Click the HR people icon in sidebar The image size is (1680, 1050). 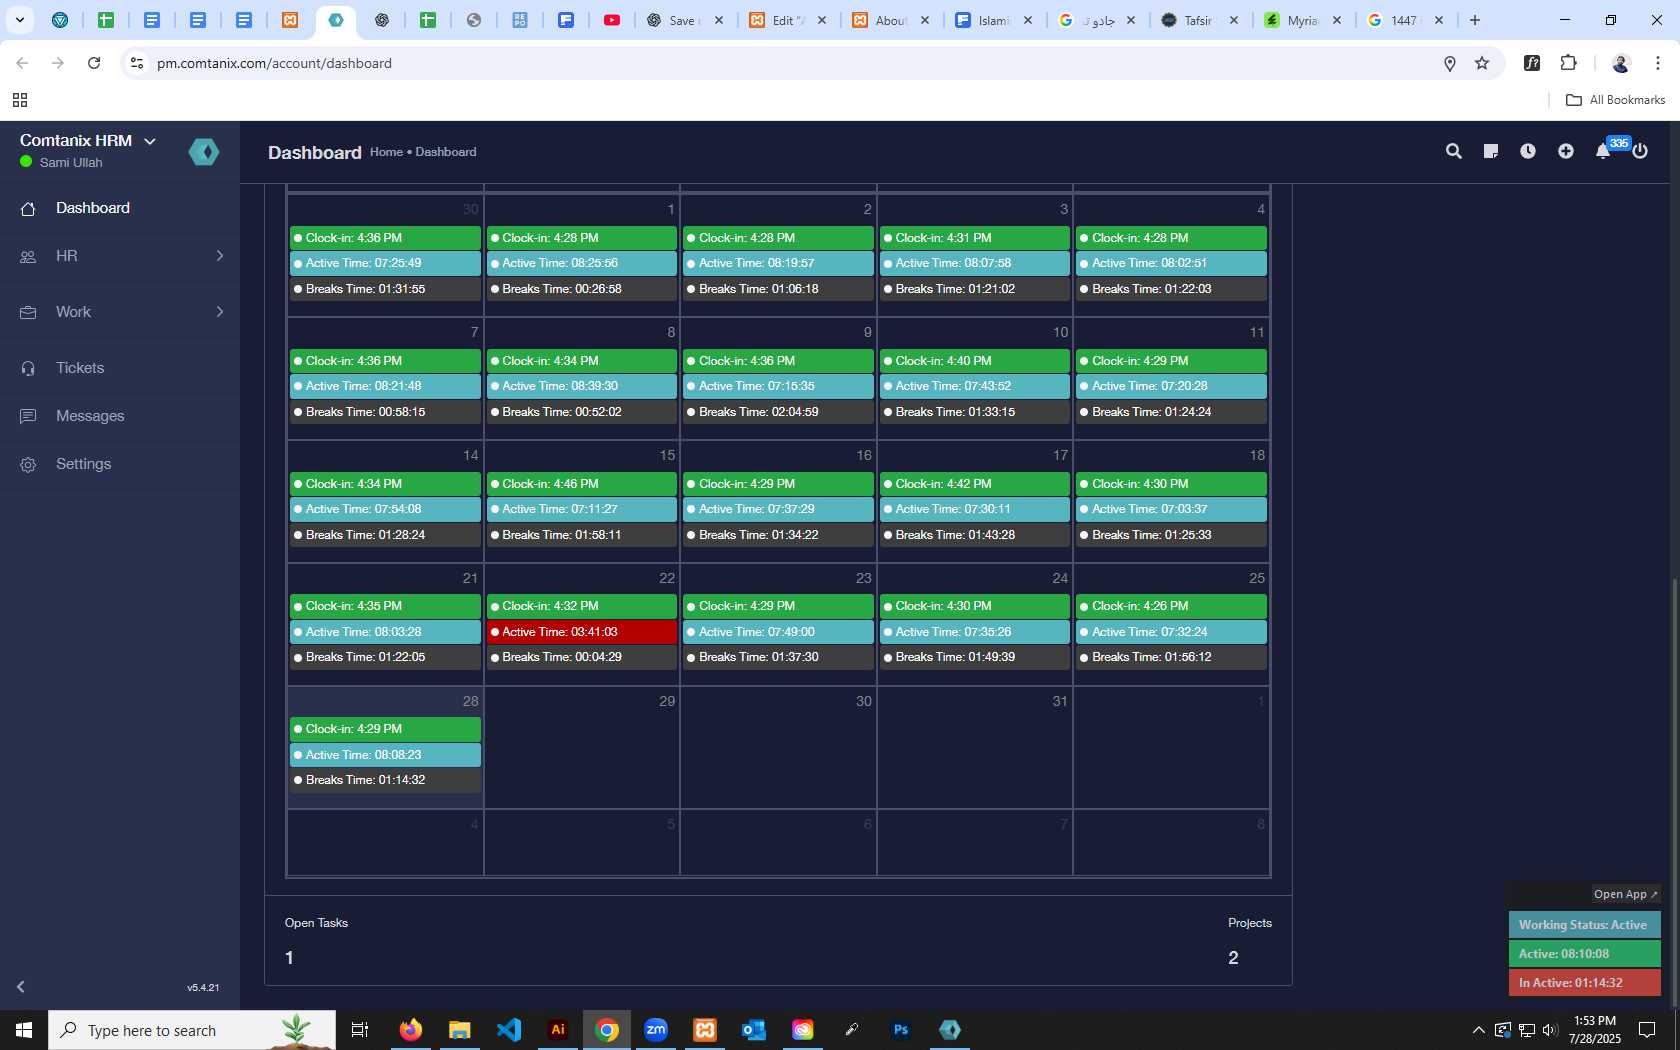[x=28, y=257]
